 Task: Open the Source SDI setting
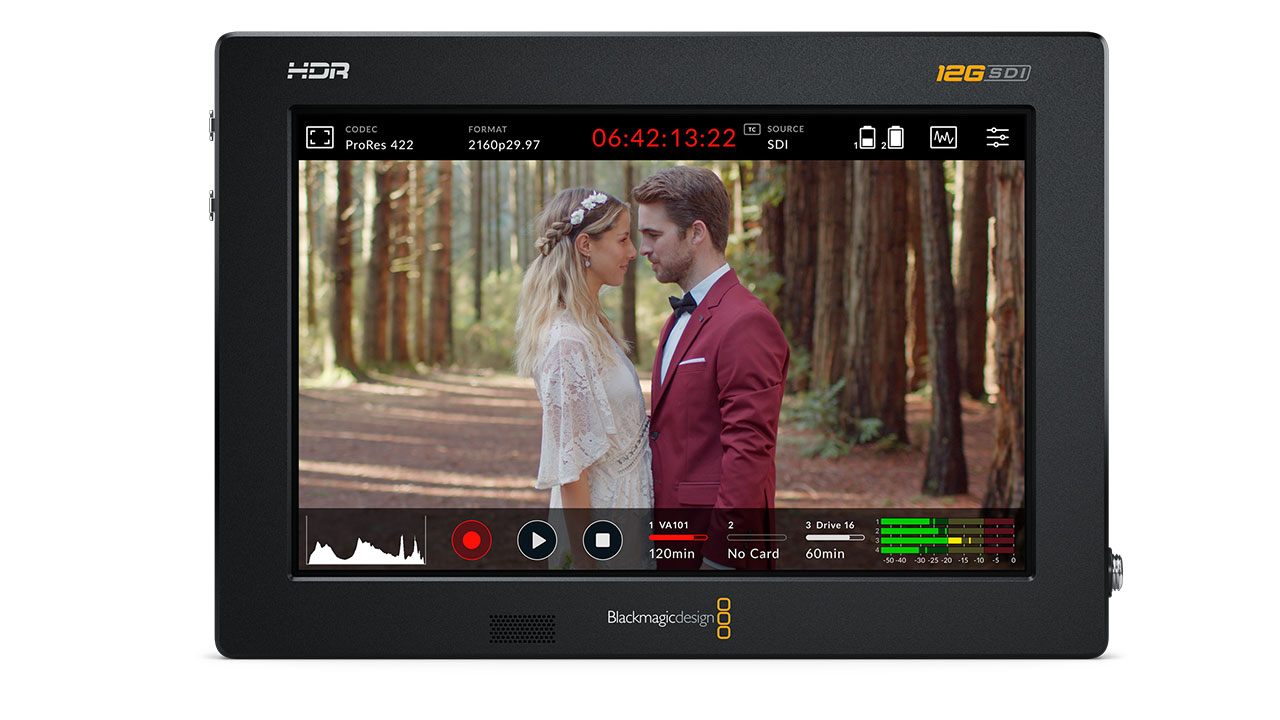[x=785, y=138]
